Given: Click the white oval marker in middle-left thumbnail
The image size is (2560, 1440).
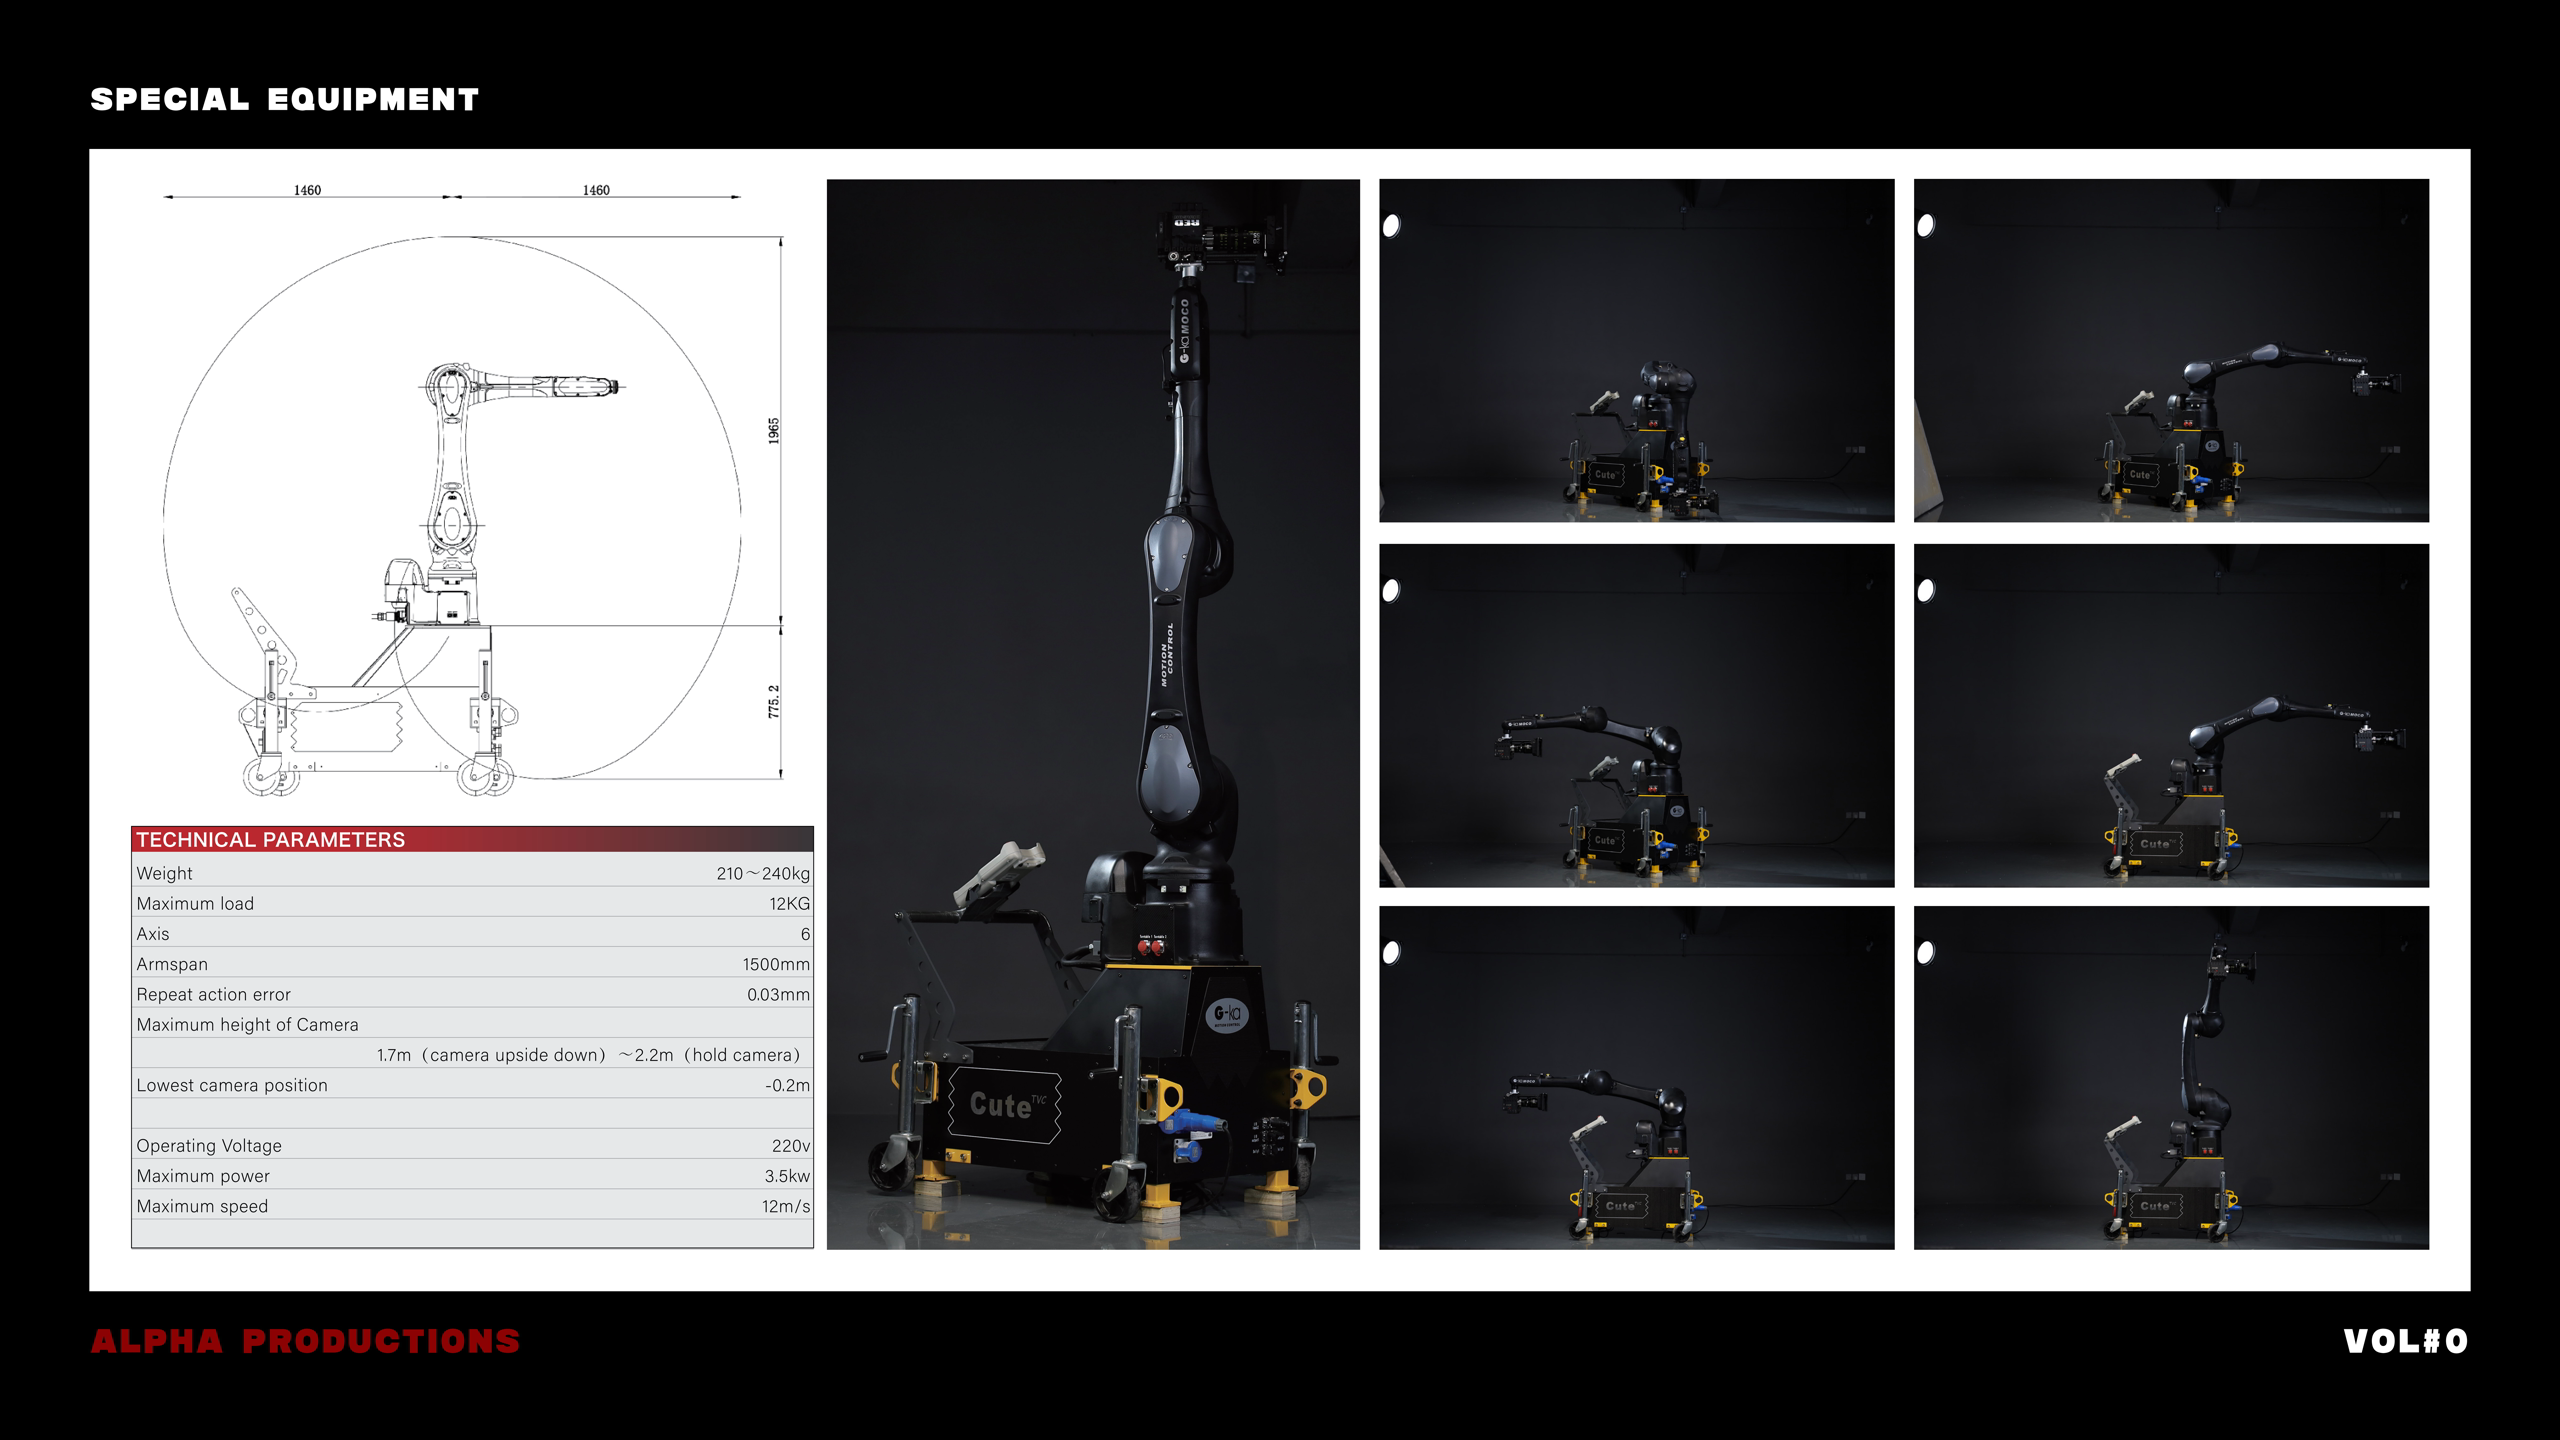Looking at the screenshot, I should point(1391,591).
